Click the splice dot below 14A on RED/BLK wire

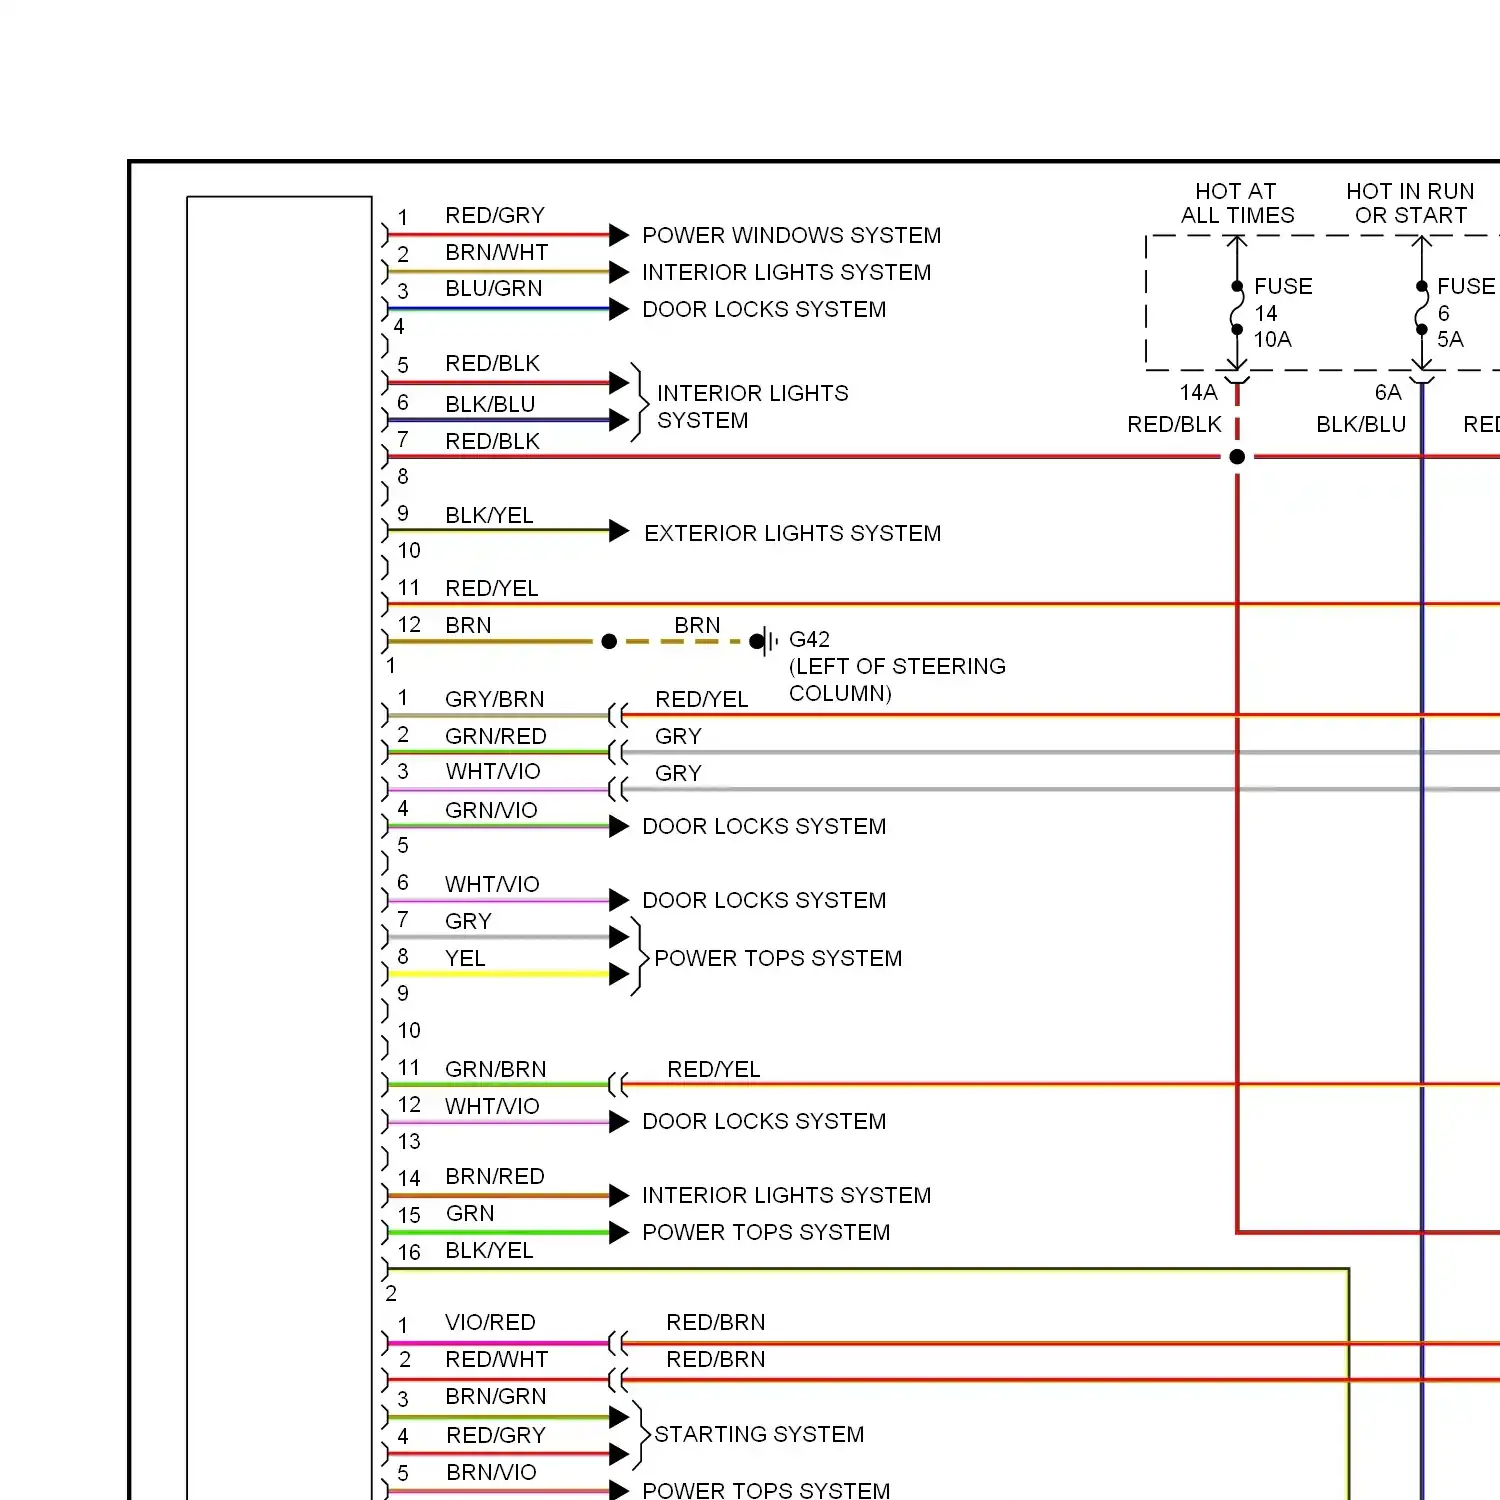pos(1237,457)
